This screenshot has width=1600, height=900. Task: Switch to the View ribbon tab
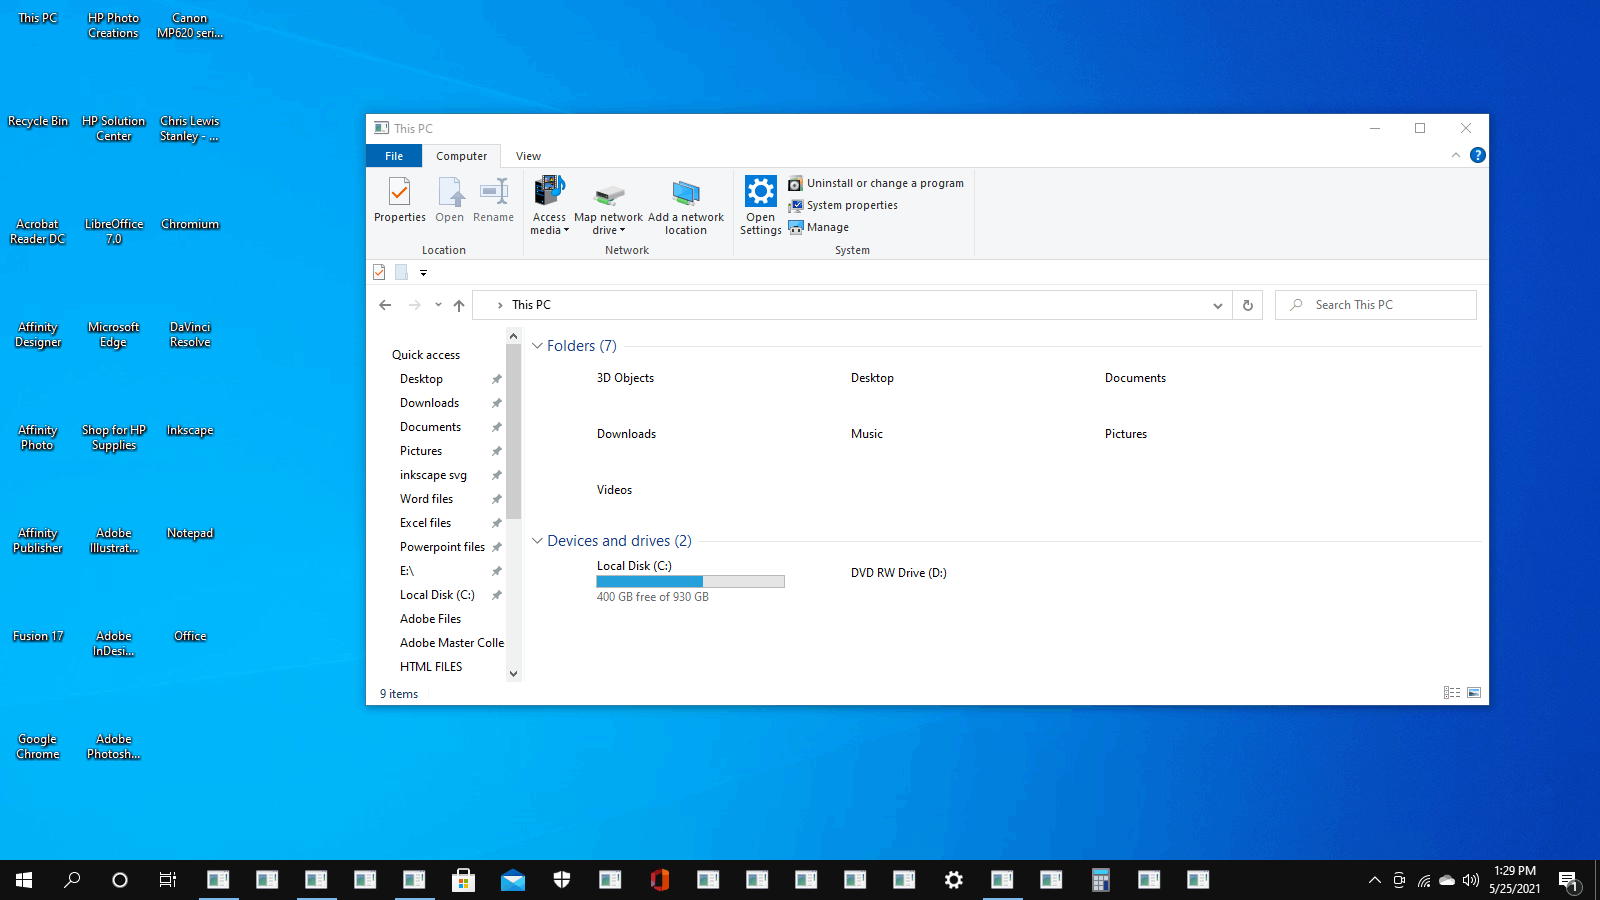pyautogui.click(x=528, y=156)
